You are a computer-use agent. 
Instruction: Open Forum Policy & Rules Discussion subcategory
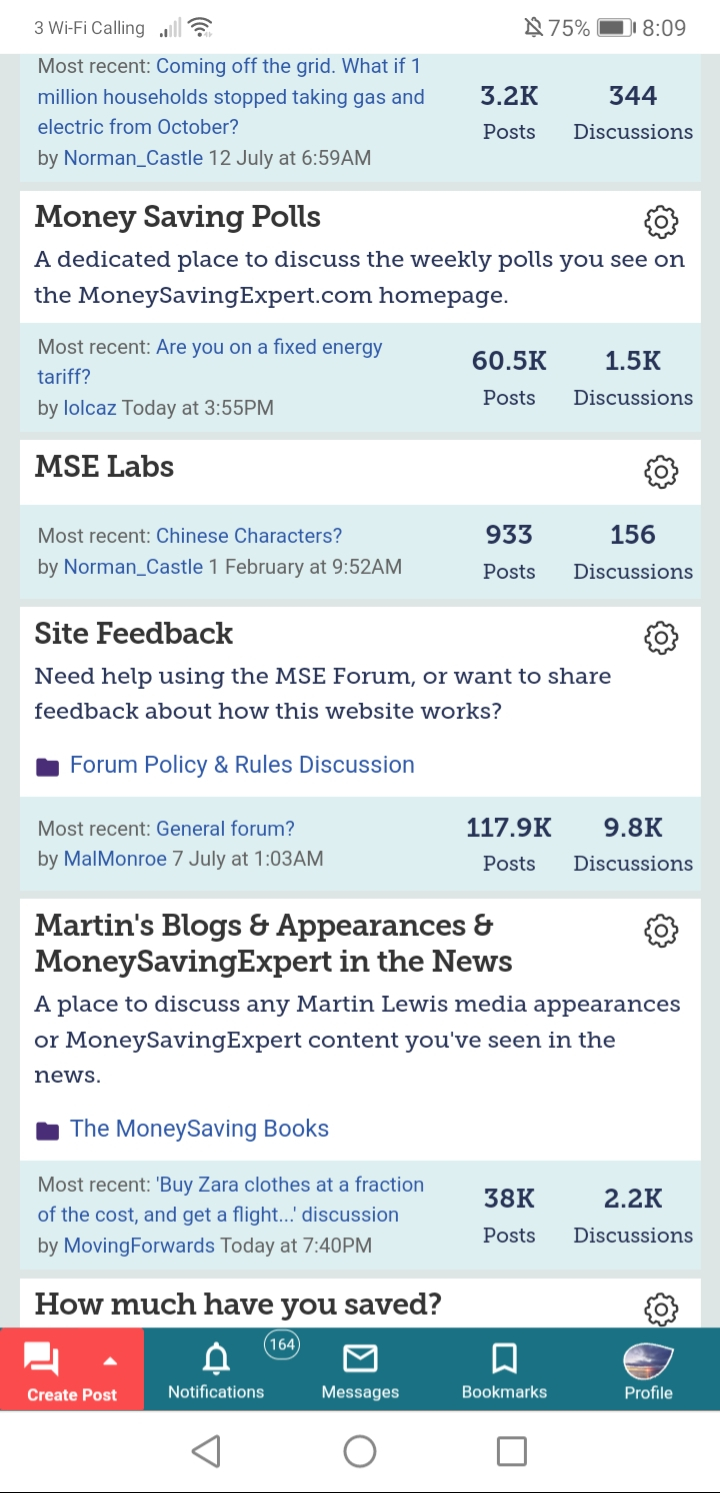click(x=242, y=765)
